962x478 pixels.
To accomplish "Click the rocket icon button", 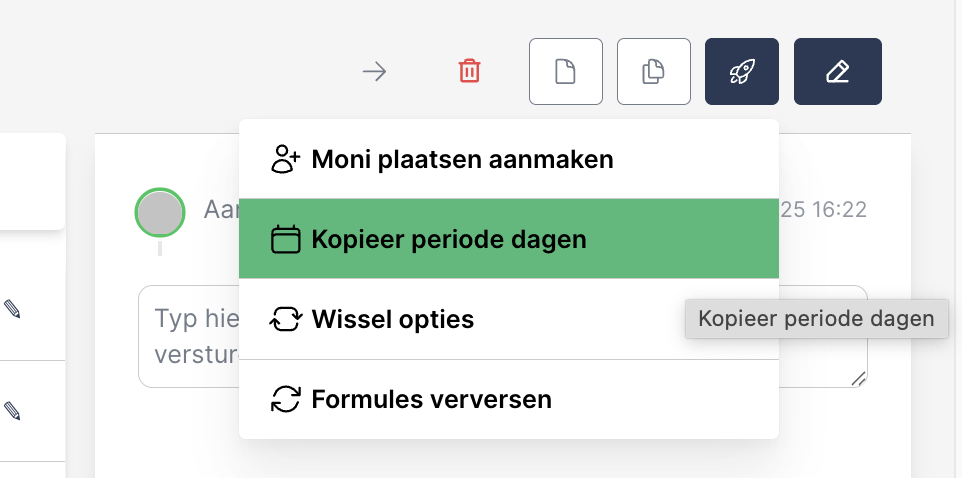I will tap(741, 72).
